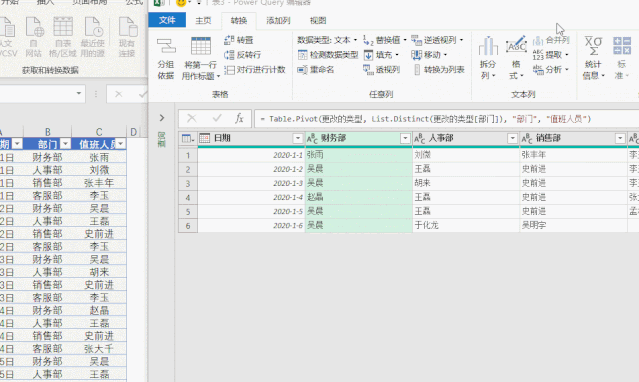Click the 替换值 button
The image size is (639, 382).
(x=381, y=40)
